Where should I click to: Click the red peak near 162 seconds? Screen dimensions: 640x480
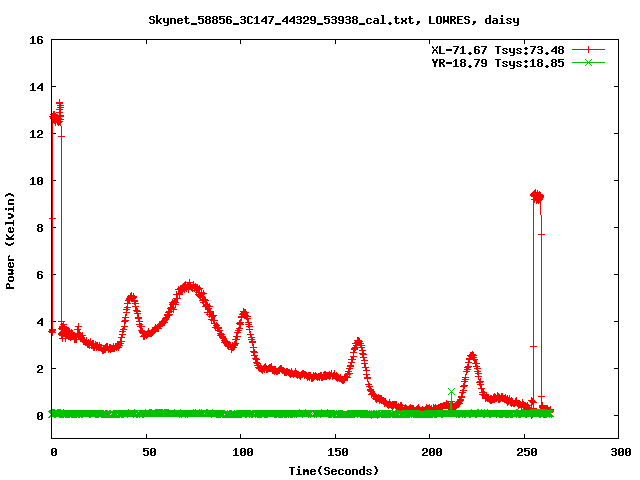point(358,342)
